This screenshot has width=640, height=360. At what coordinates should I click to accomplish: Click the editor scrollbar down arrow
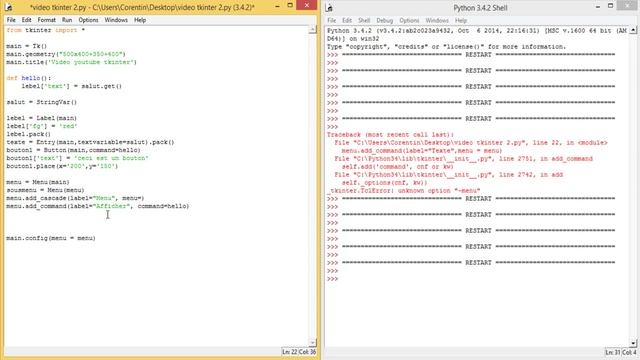click(312, 343)
